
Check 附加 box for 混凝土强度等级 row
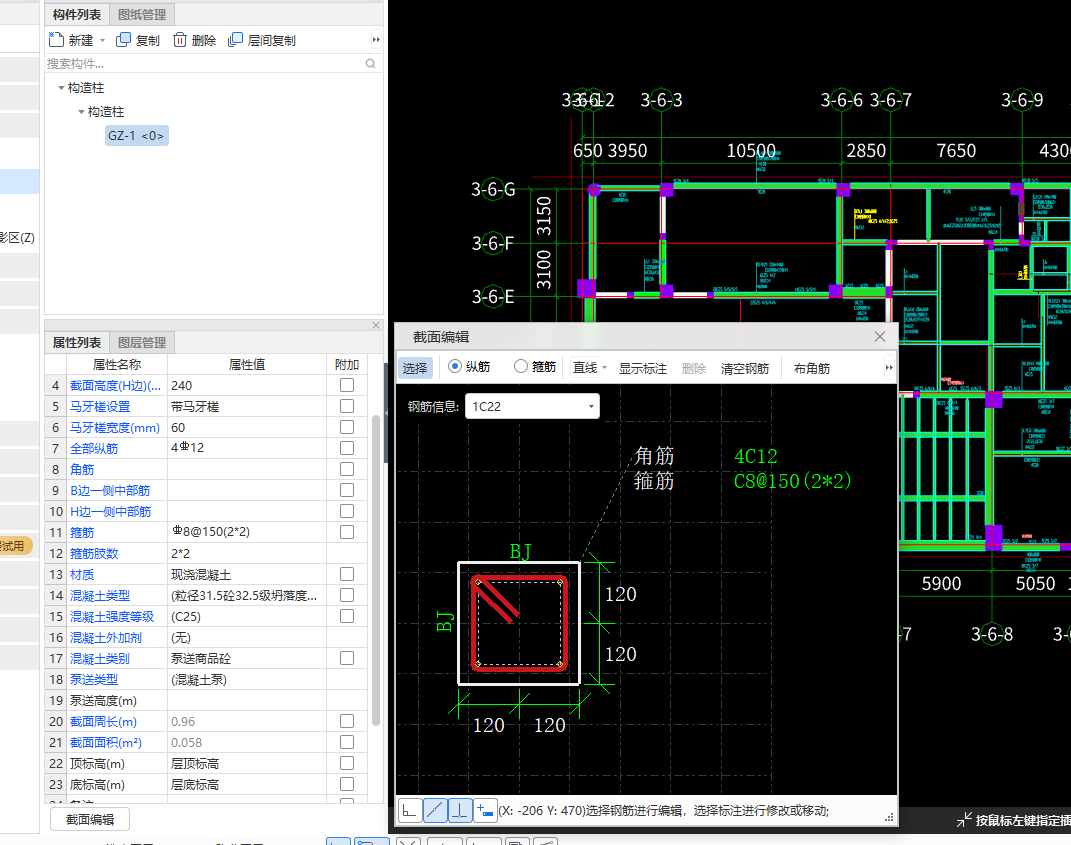tap(347, 616)
